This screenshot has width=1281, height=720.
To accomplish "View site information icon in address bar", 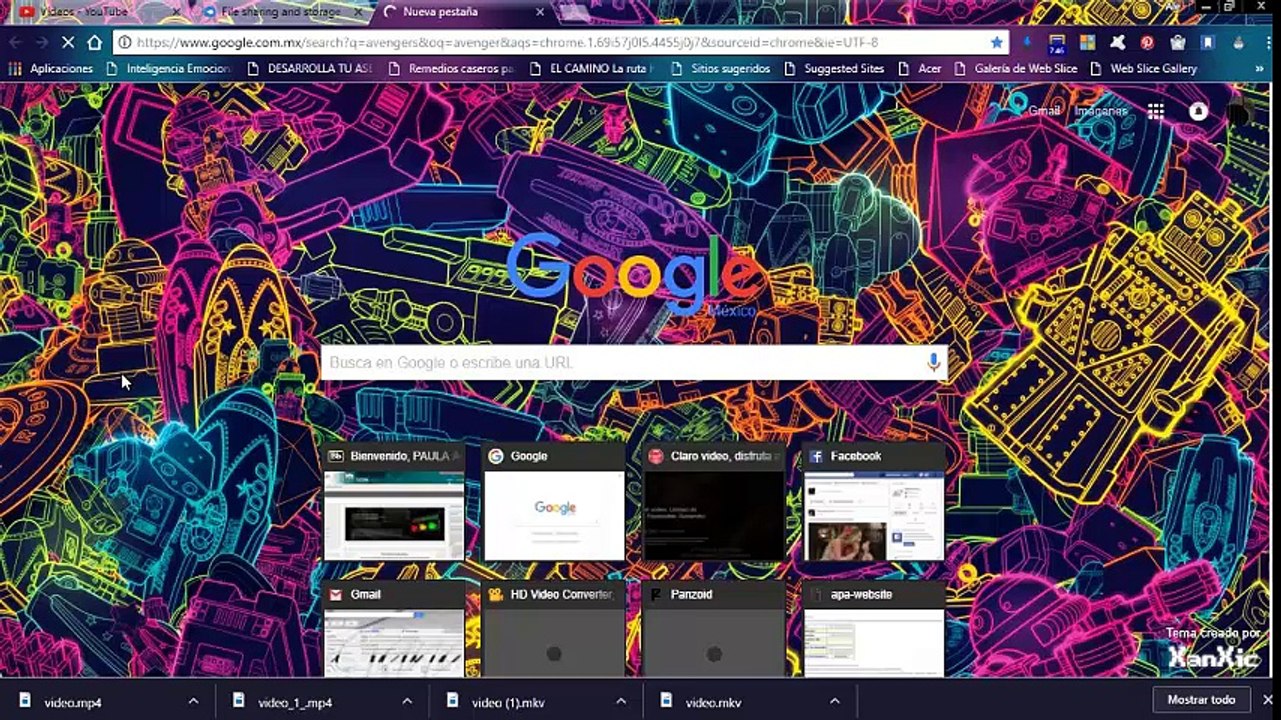I will click(124, 42).
